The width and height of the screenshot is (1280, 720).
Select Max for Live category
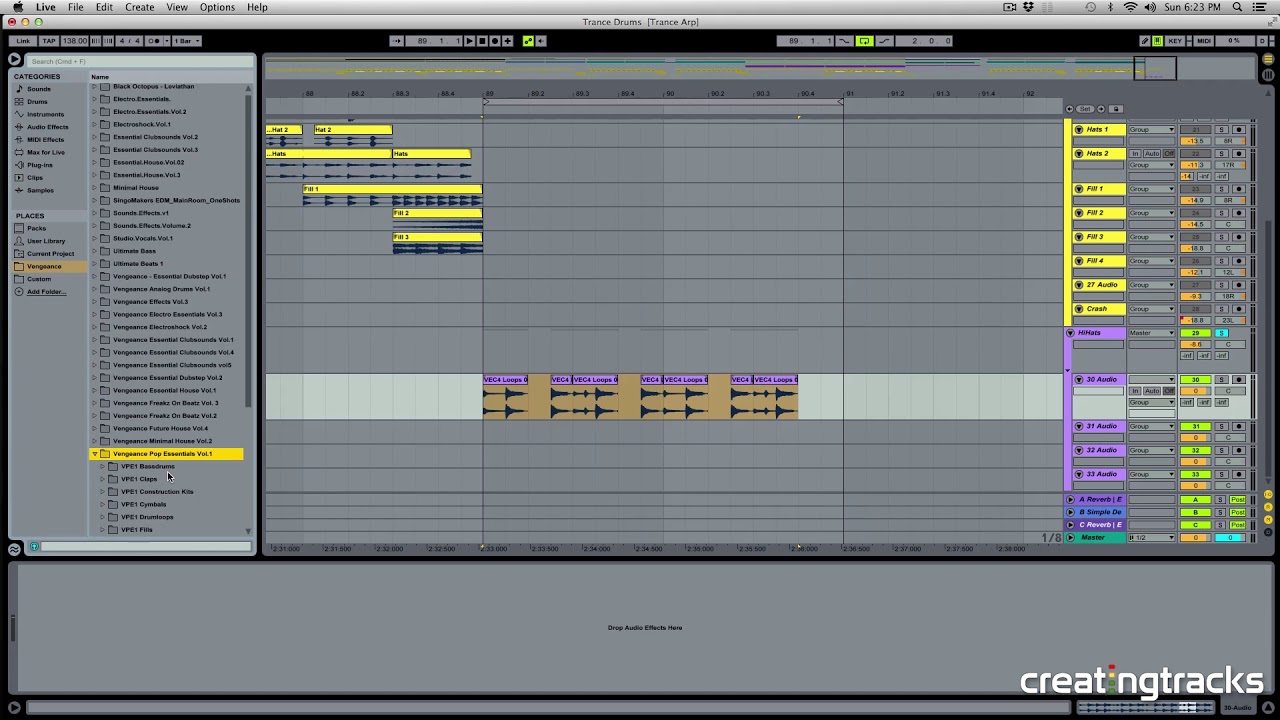pos(45,152)
